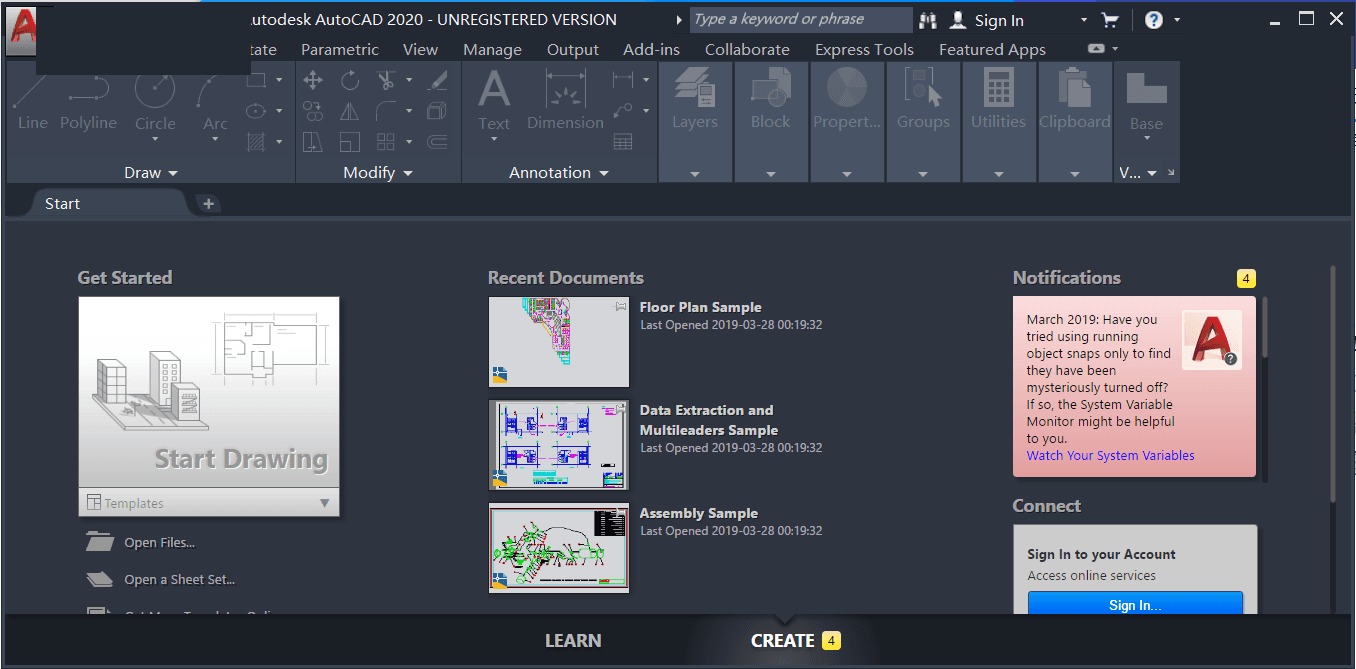Image resolution: width=1356 pixels, height=669 pixels.
Task: Select the Hatch tool in Draw panel
Action: [x=256, y=142]
